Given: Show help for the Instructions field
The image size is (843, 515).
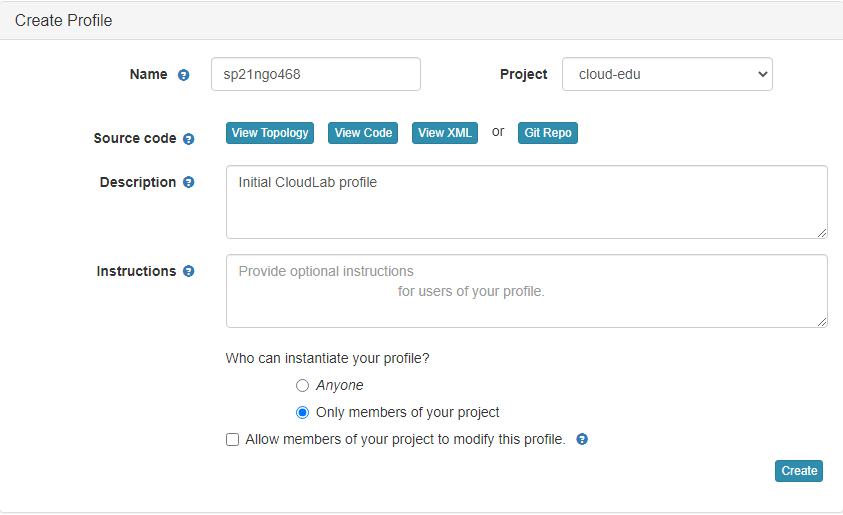Looking at the screenshot, I should (x=189, y=272).
